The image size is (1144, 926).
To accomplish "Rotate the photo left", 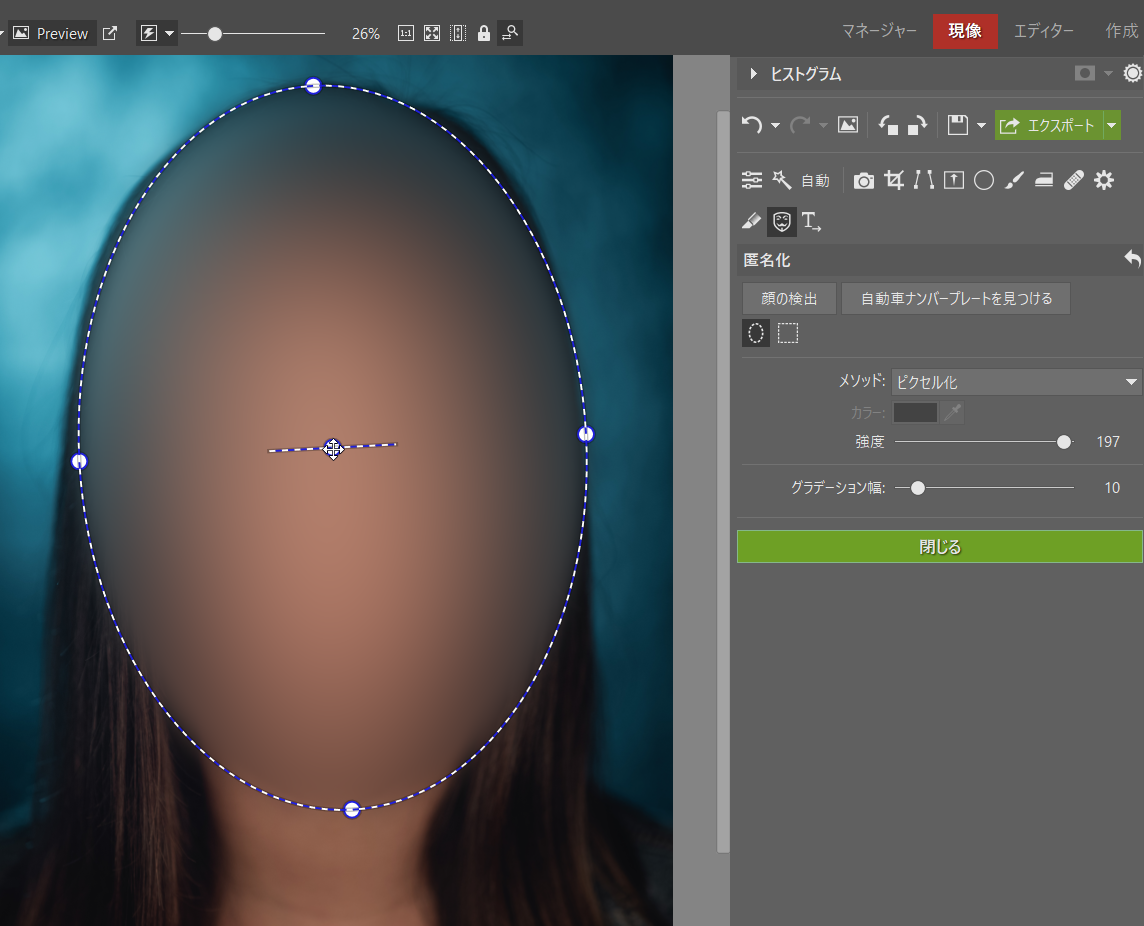I will (x=888, y=125).
